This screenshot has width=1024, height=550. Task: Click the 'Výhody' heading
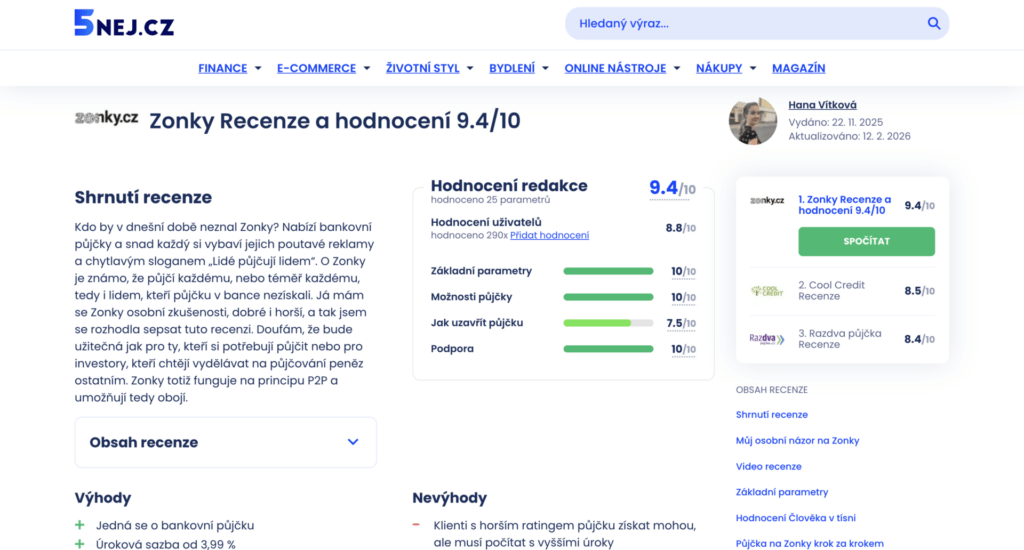point(103,498)
